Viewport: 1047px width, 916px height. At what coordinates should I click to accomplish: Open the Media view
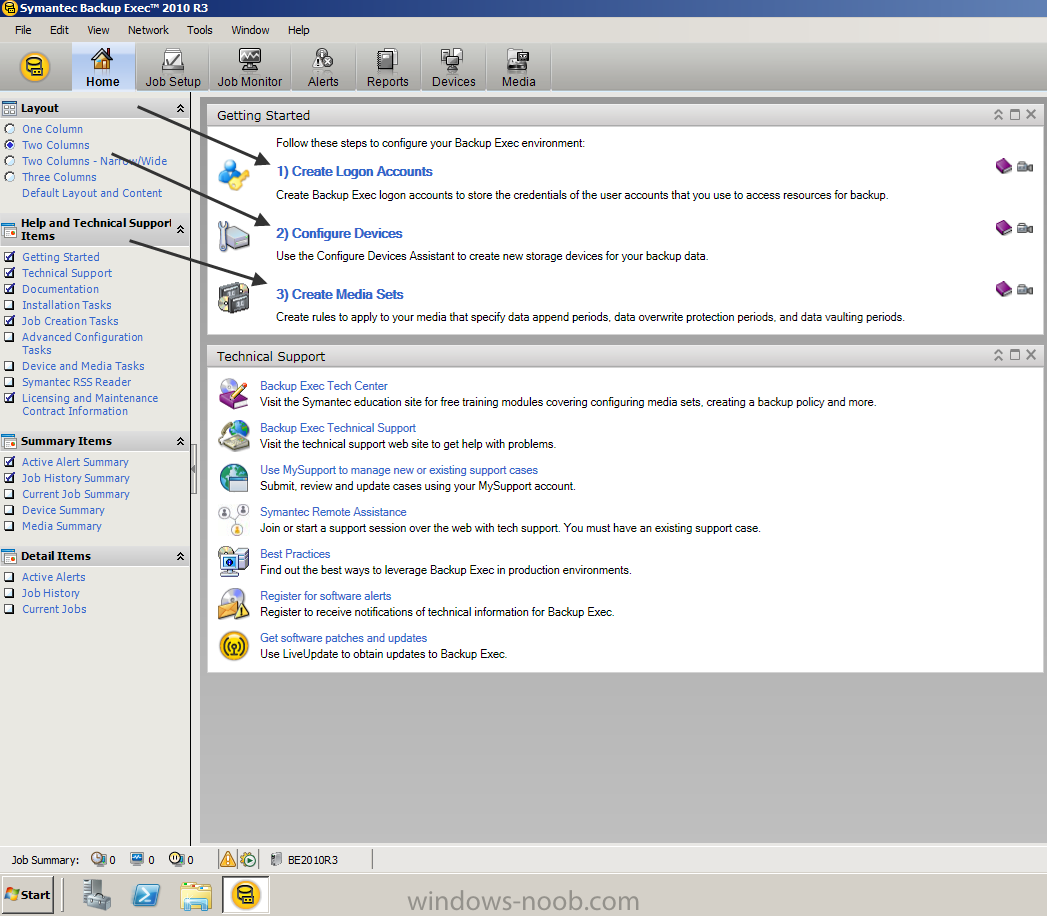(518, 67)
